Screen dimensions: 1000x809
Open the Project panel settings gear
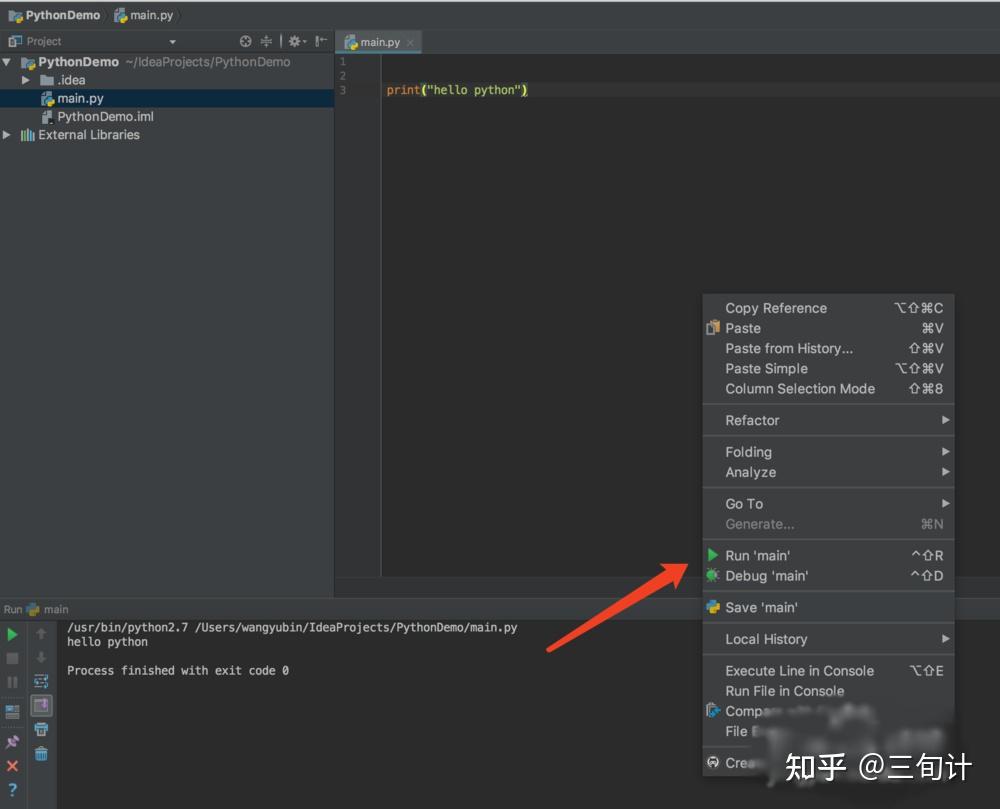click(x=295, y=41)
